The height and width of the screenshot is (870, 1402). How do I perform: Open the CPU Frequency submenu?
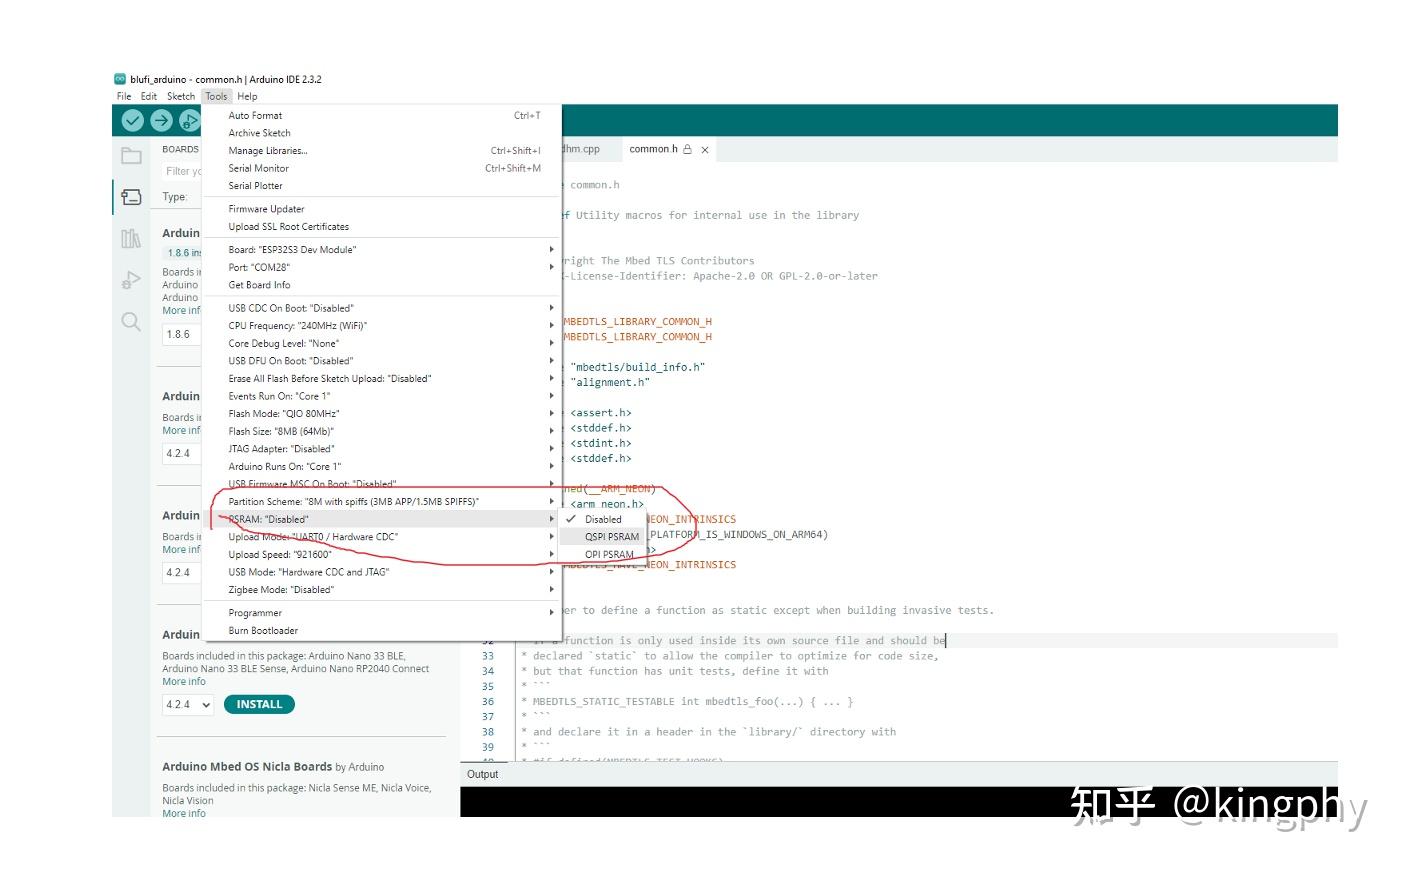pyautogui.click(x=381, y=326)
